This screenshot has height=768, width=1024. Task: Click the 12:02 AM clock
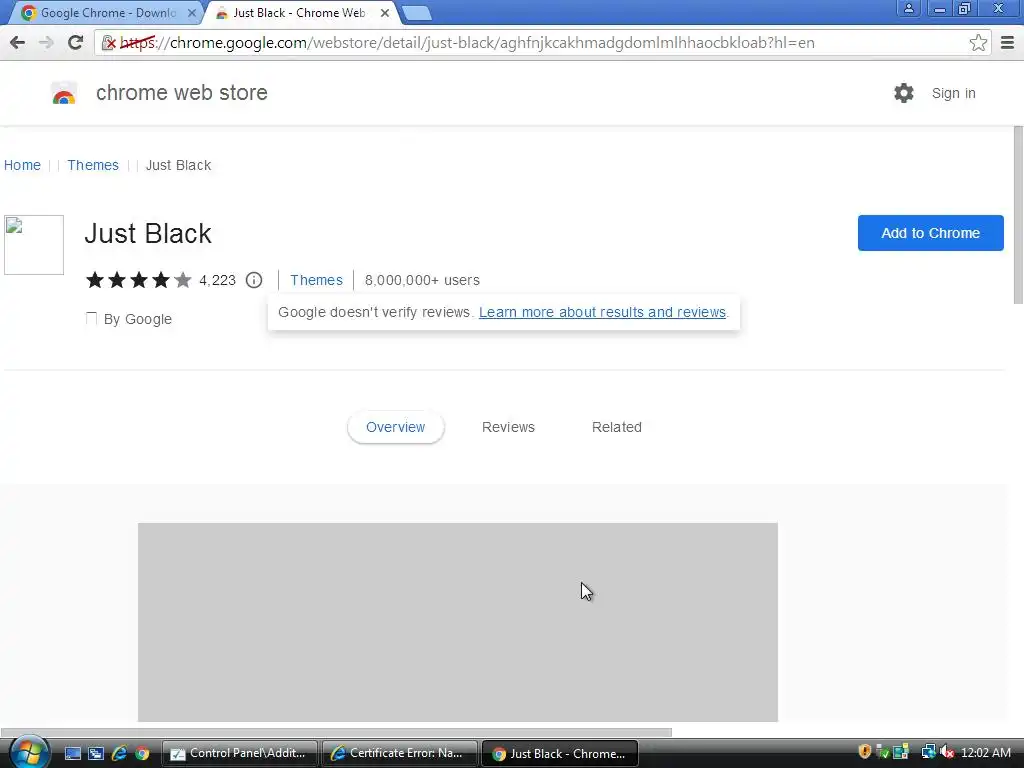point(985,753)
